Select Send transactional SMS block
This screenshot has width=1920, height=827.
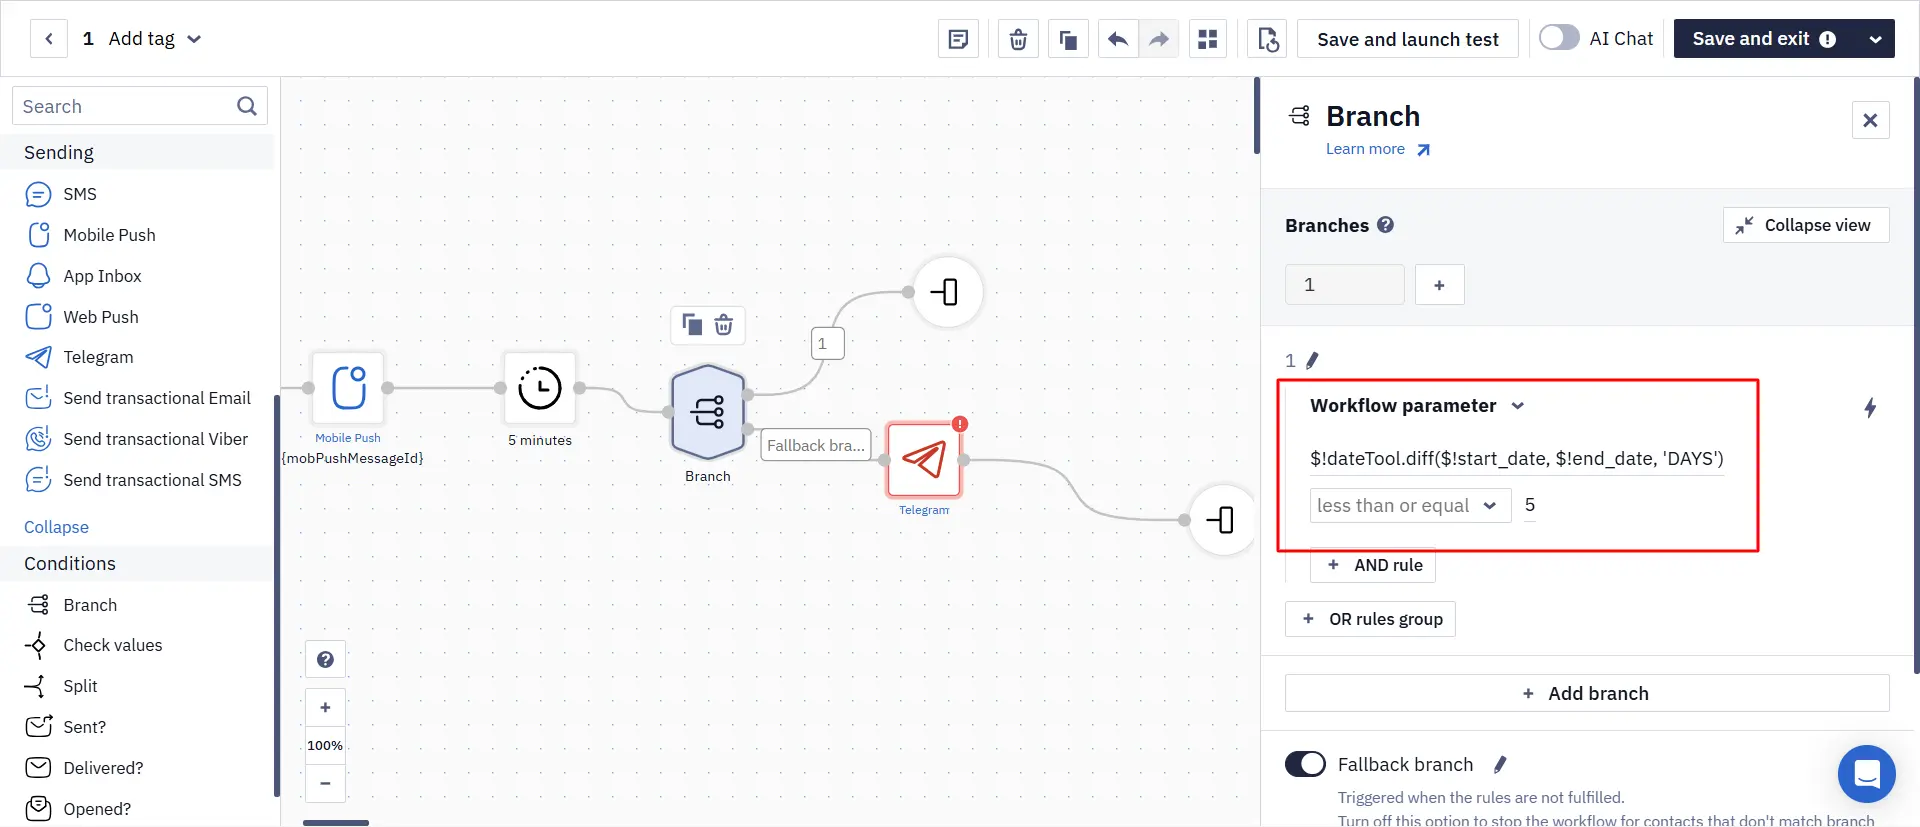(133, 480)
